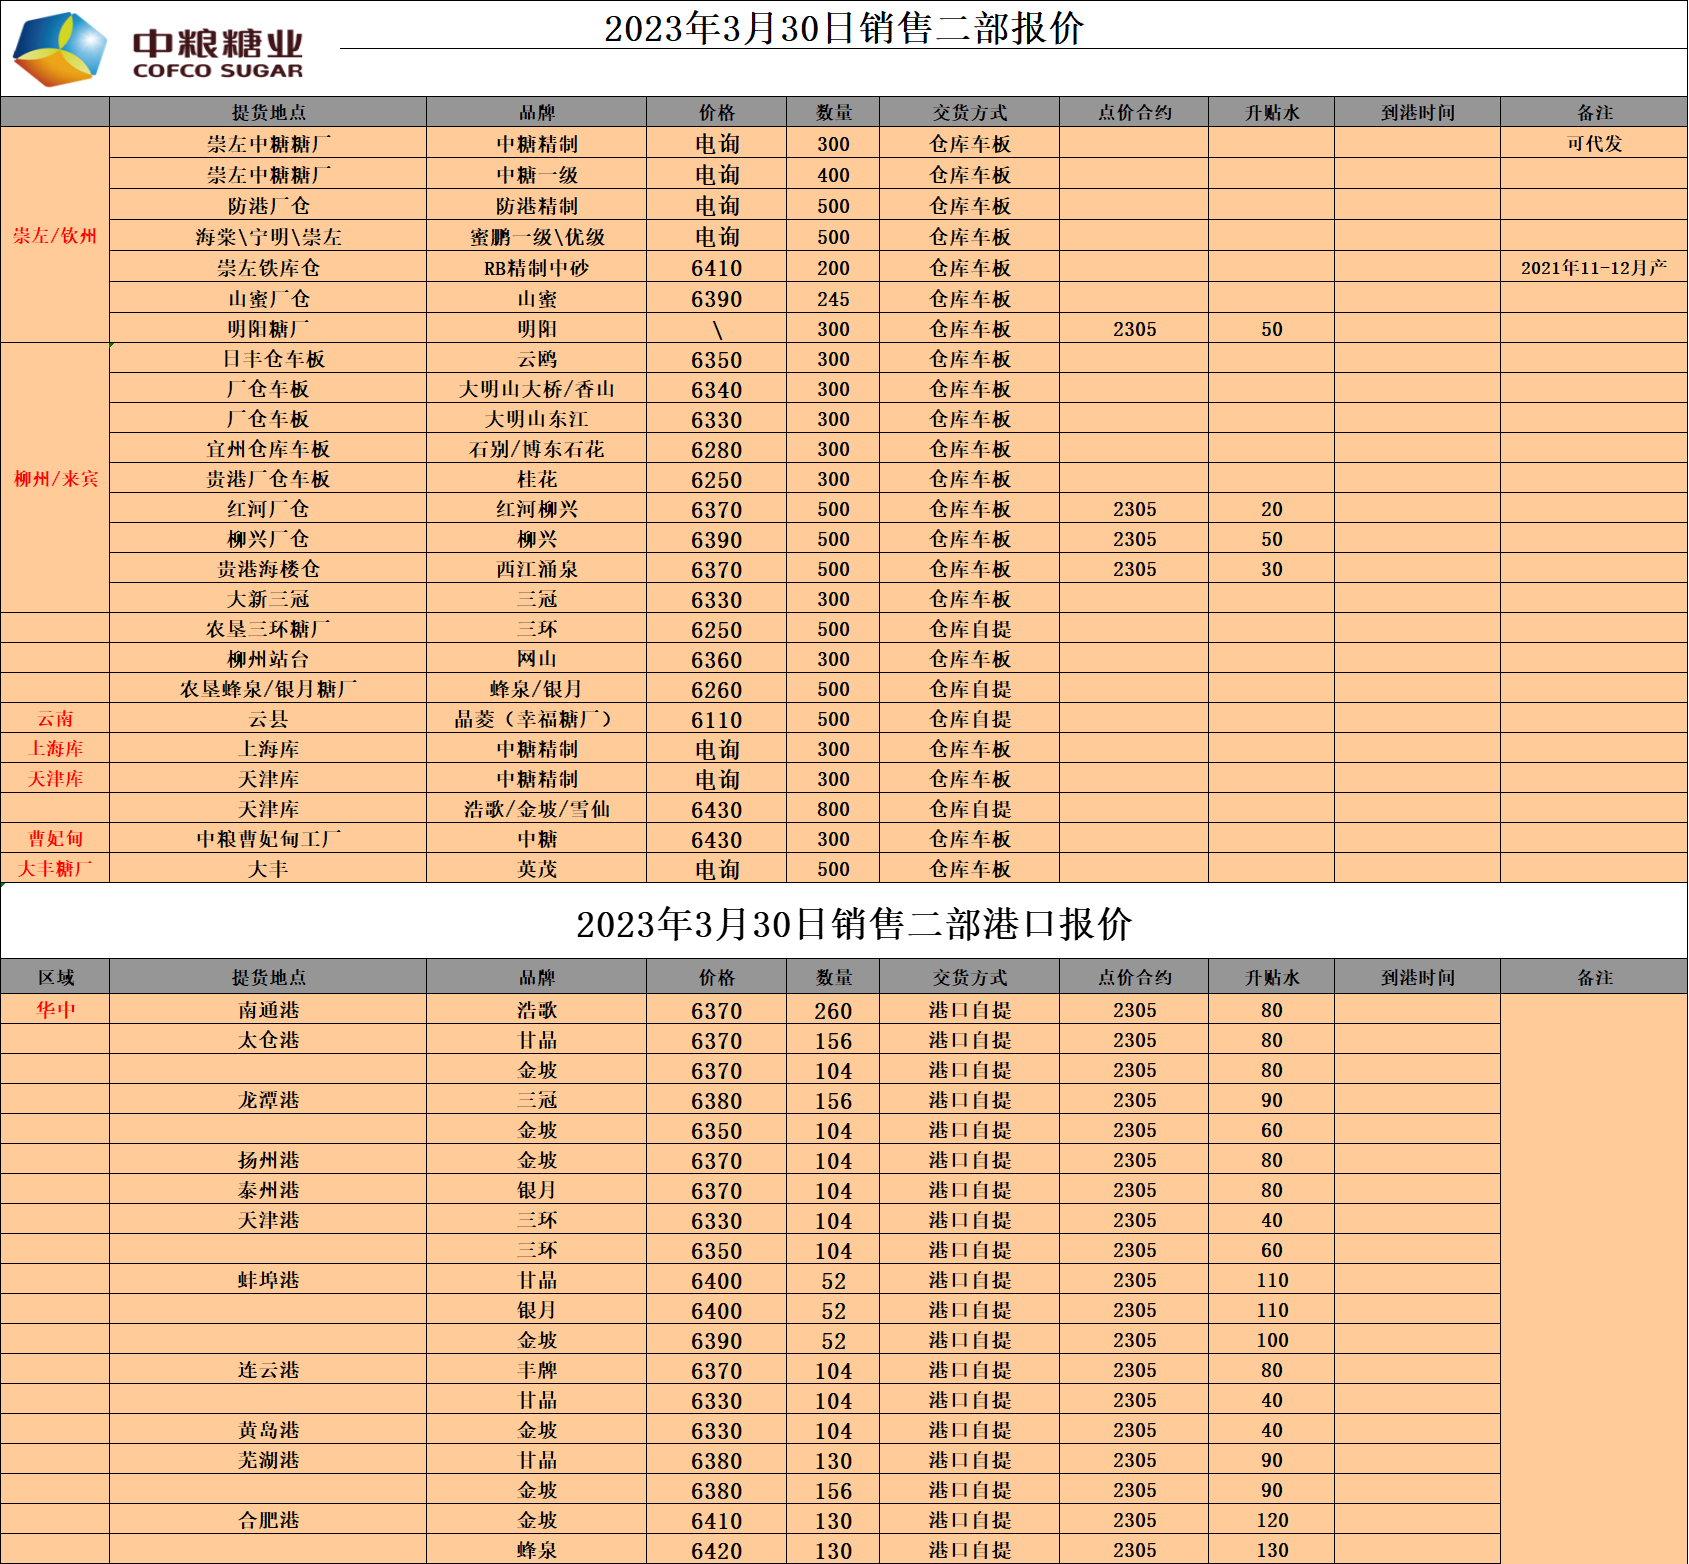Screen dimensions: 1689x1564
Task: Select the '2023年3月30日销售二部港口报价' title
Action: pyautogui.click(x=853, y=923)
